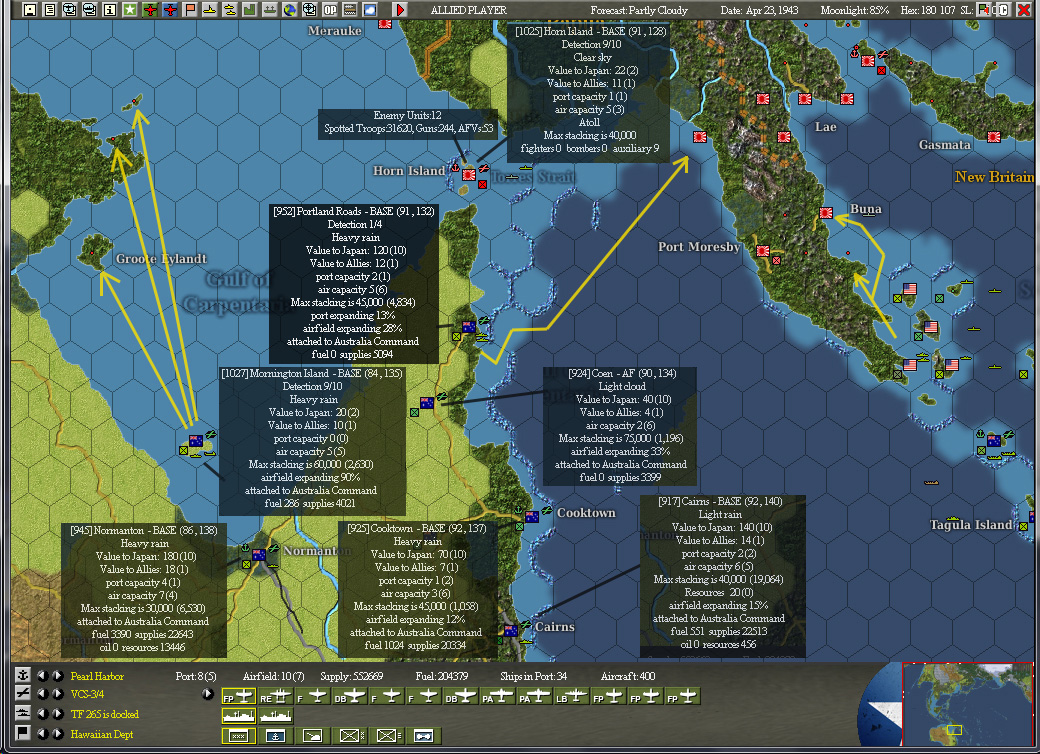Show previous task force before TF 265

43,714
